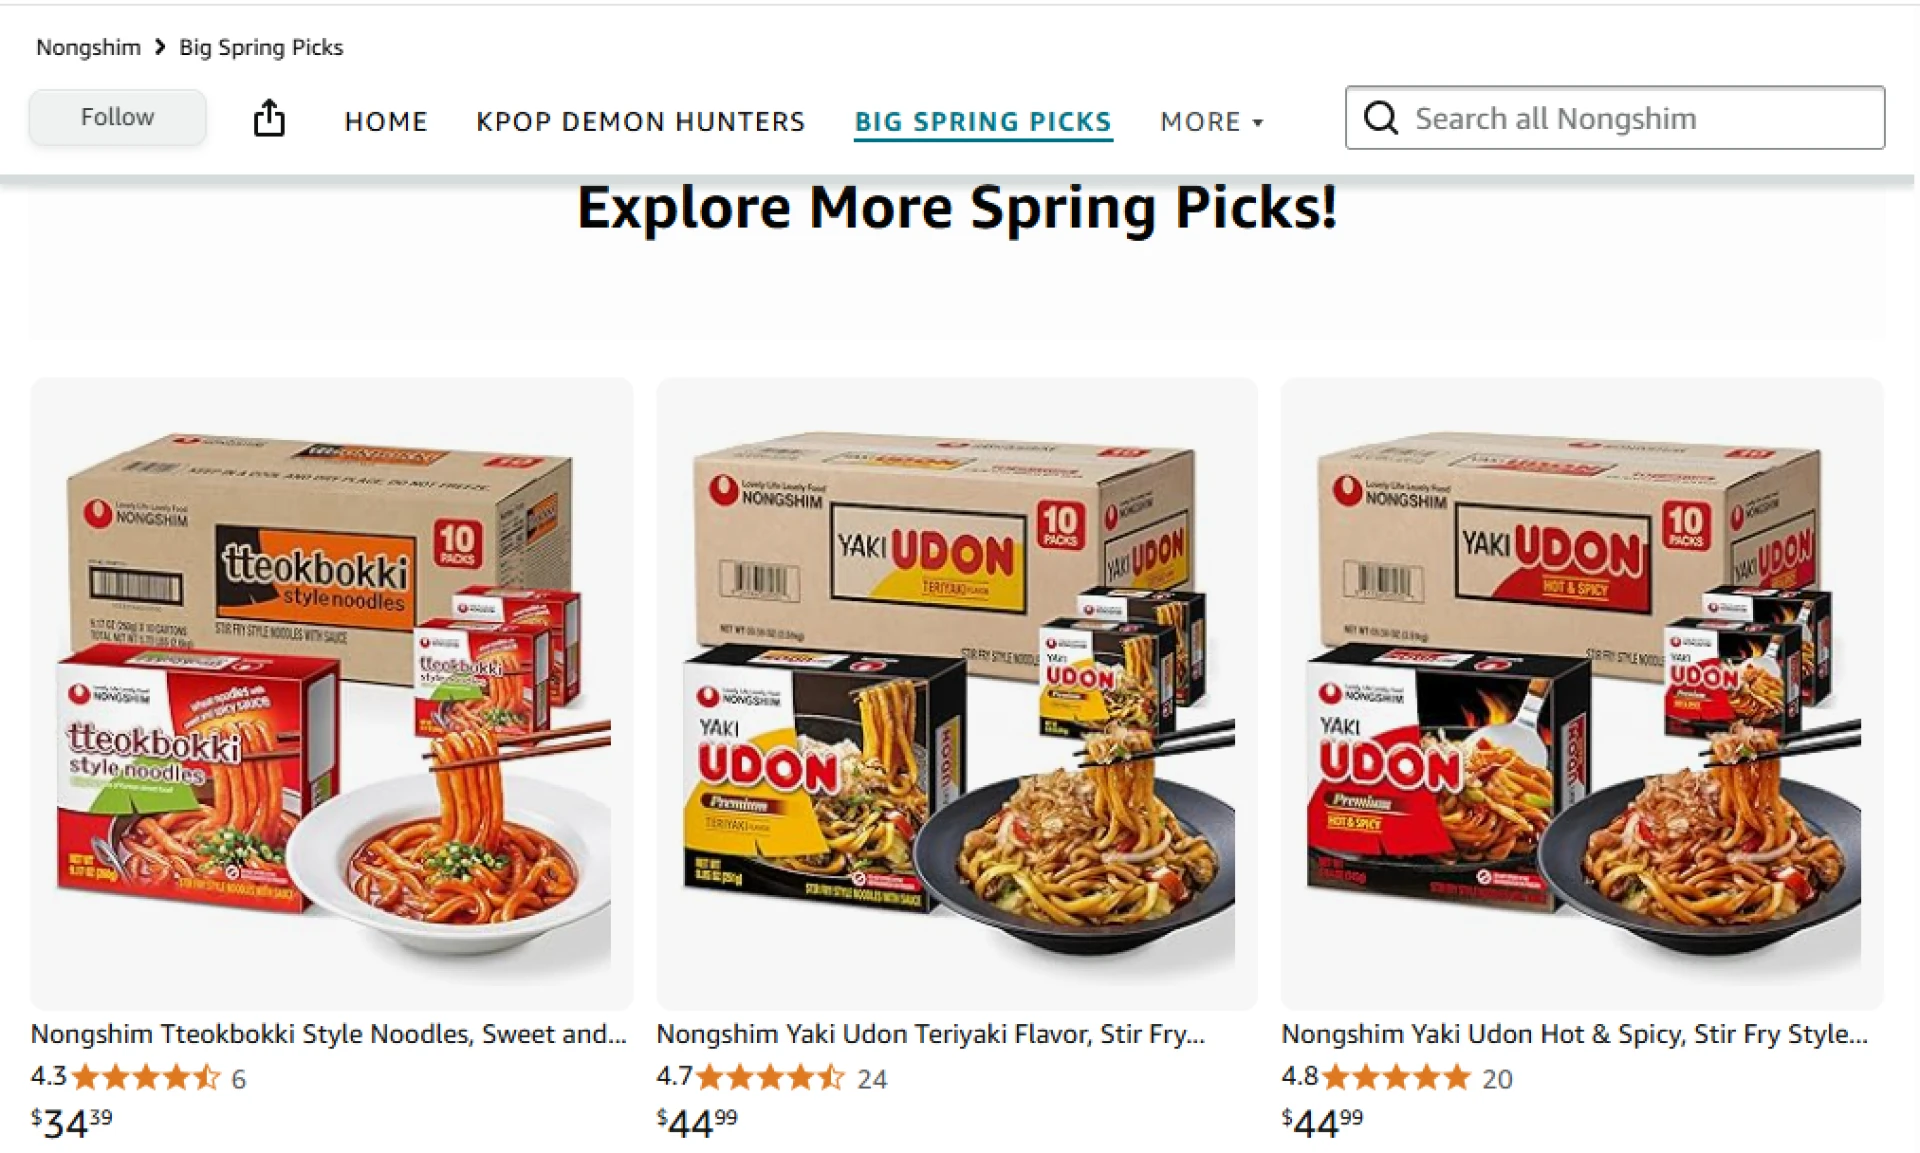
Task: Click the share icon next to Follow
Action: point(268,117)
